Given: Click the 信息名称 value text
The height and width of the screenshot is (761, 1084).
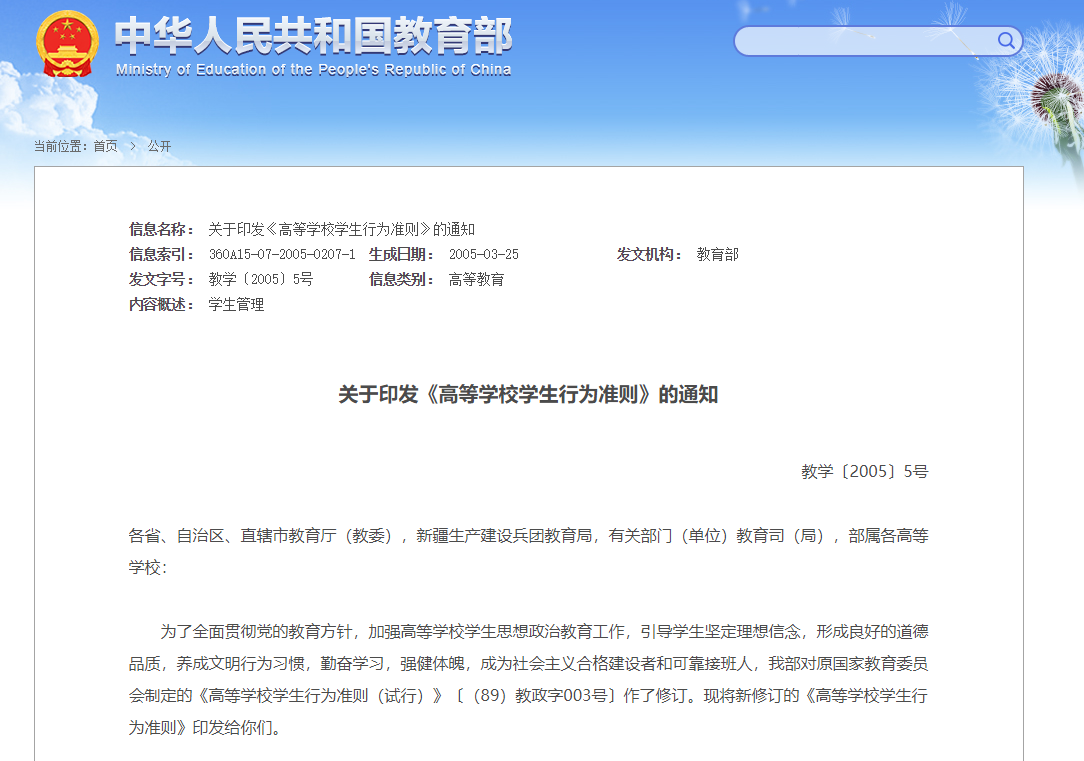Looking at the screenshot, I should coord(341,229).
